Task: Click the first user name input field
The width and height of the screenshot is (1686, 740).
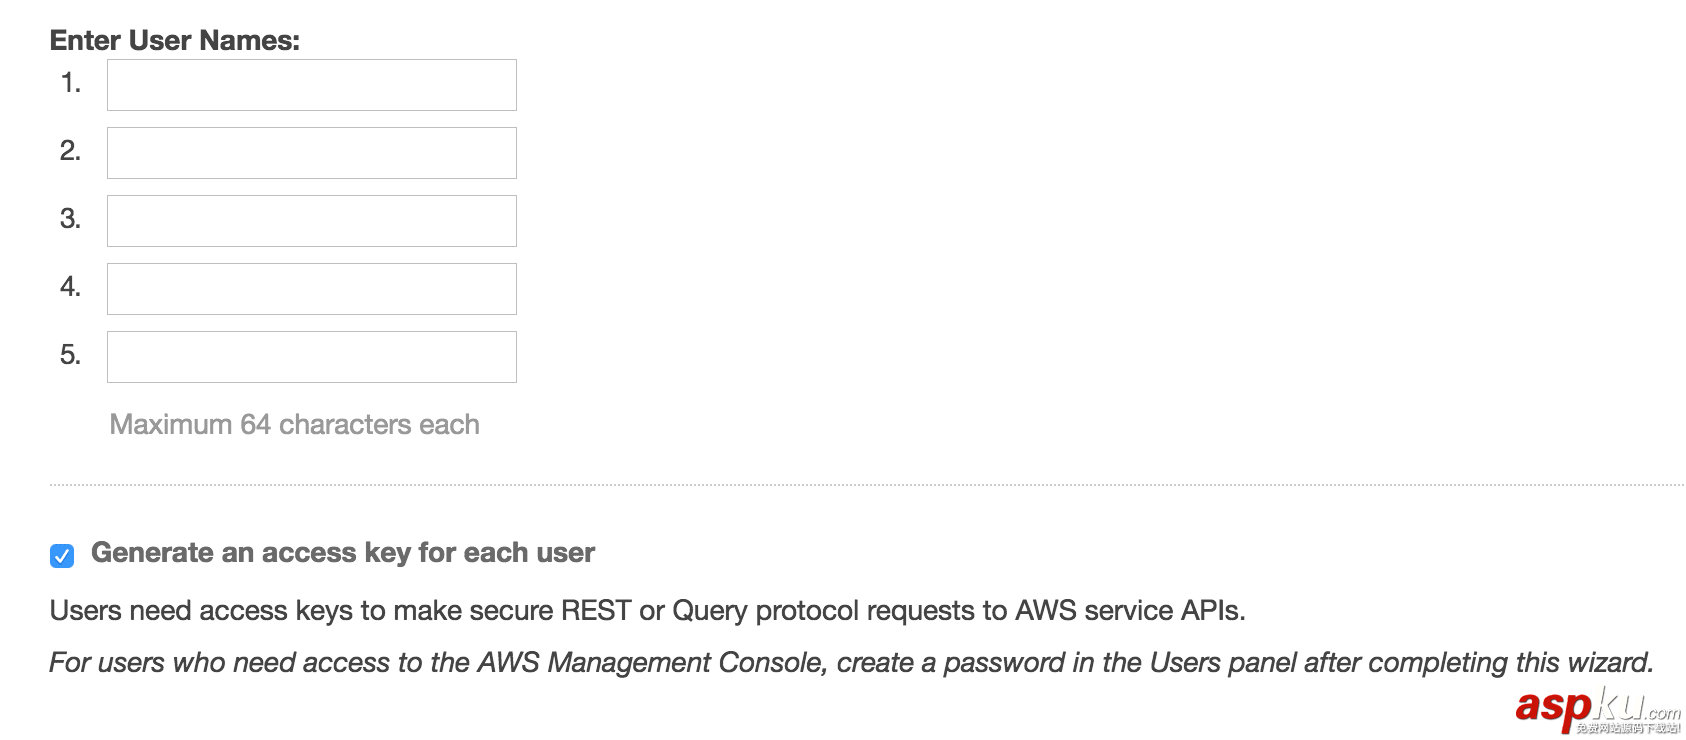Action: tap(311, 85)
